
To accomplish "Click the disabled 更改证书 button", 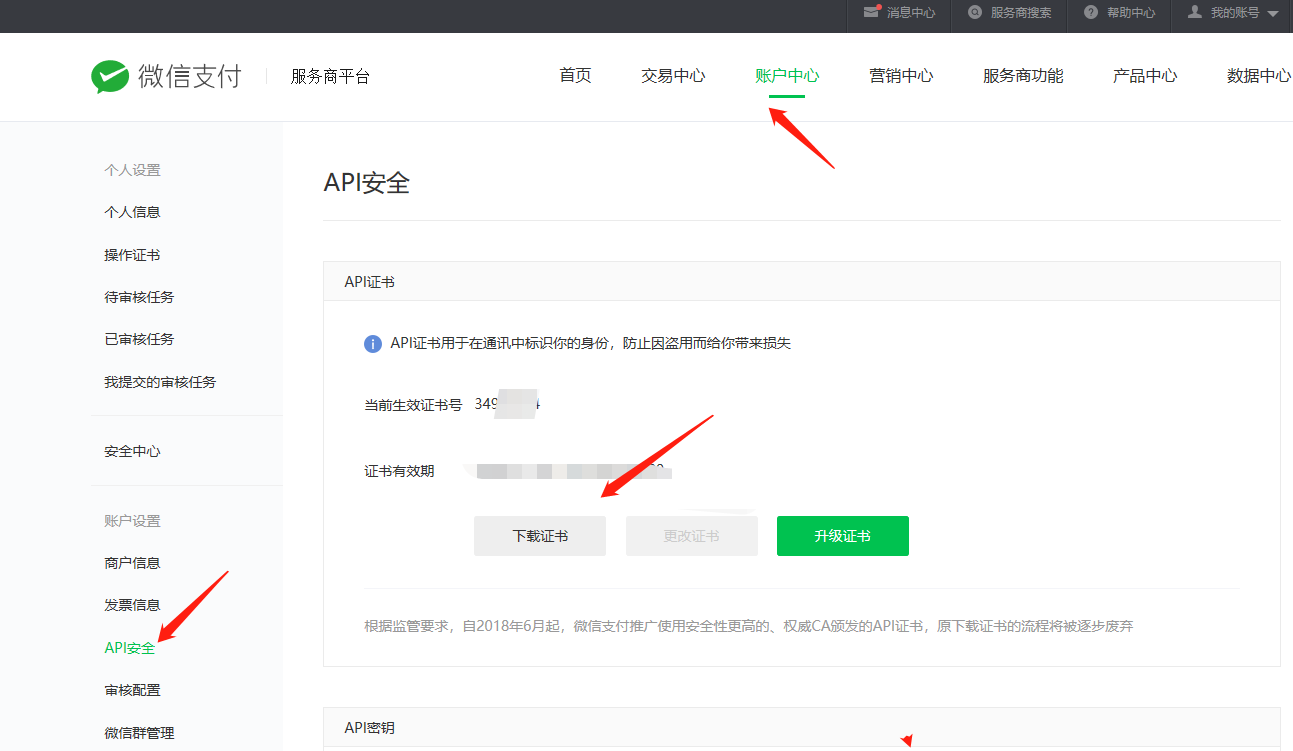I will (691, 536).
